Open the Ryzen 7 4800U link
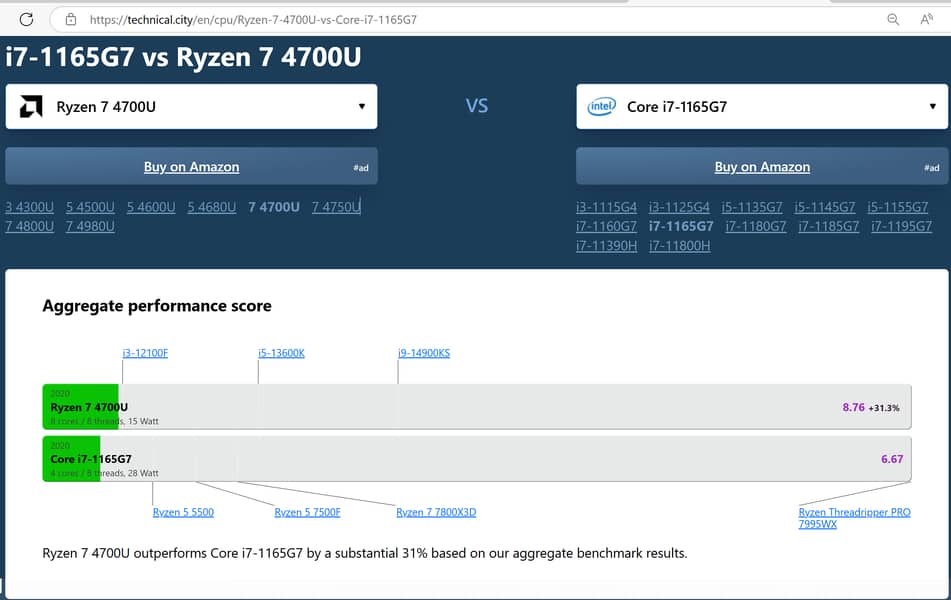This screenshot has height=600, width=951. tap(29, 226)
